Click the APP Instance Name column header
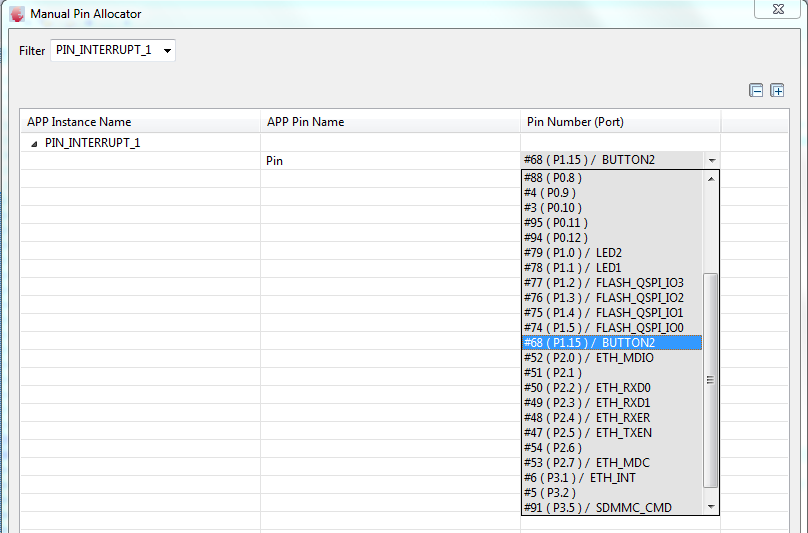Screen dimensions: 808x533 [x=79, y=122]
